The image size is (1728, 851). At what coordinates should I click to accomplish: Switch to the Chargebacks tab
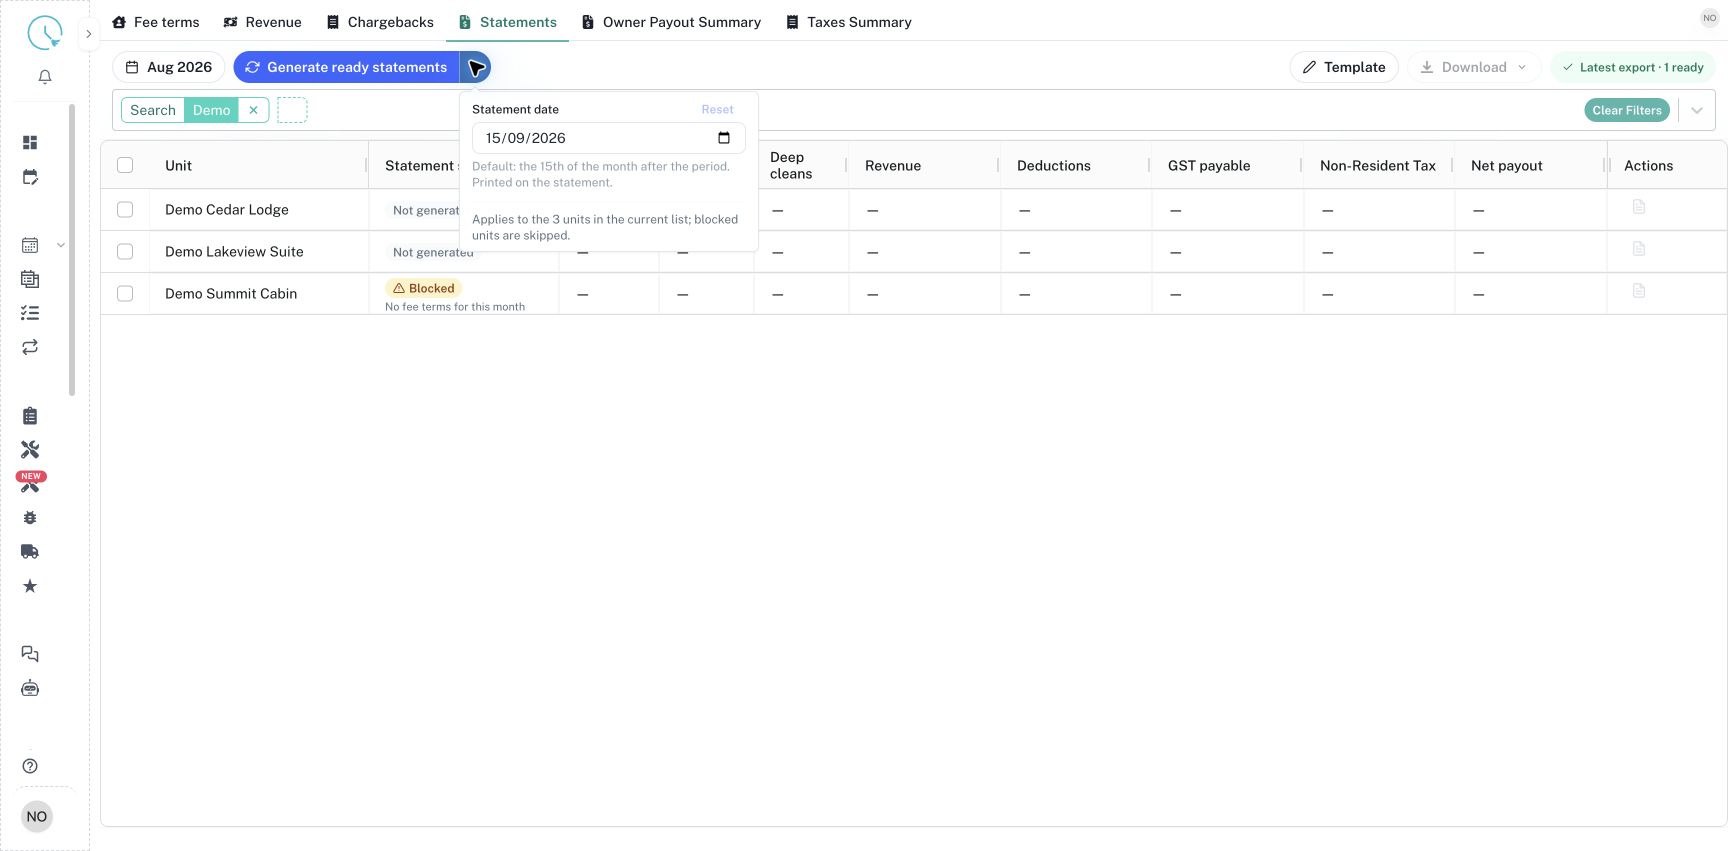tap(380, 22)
